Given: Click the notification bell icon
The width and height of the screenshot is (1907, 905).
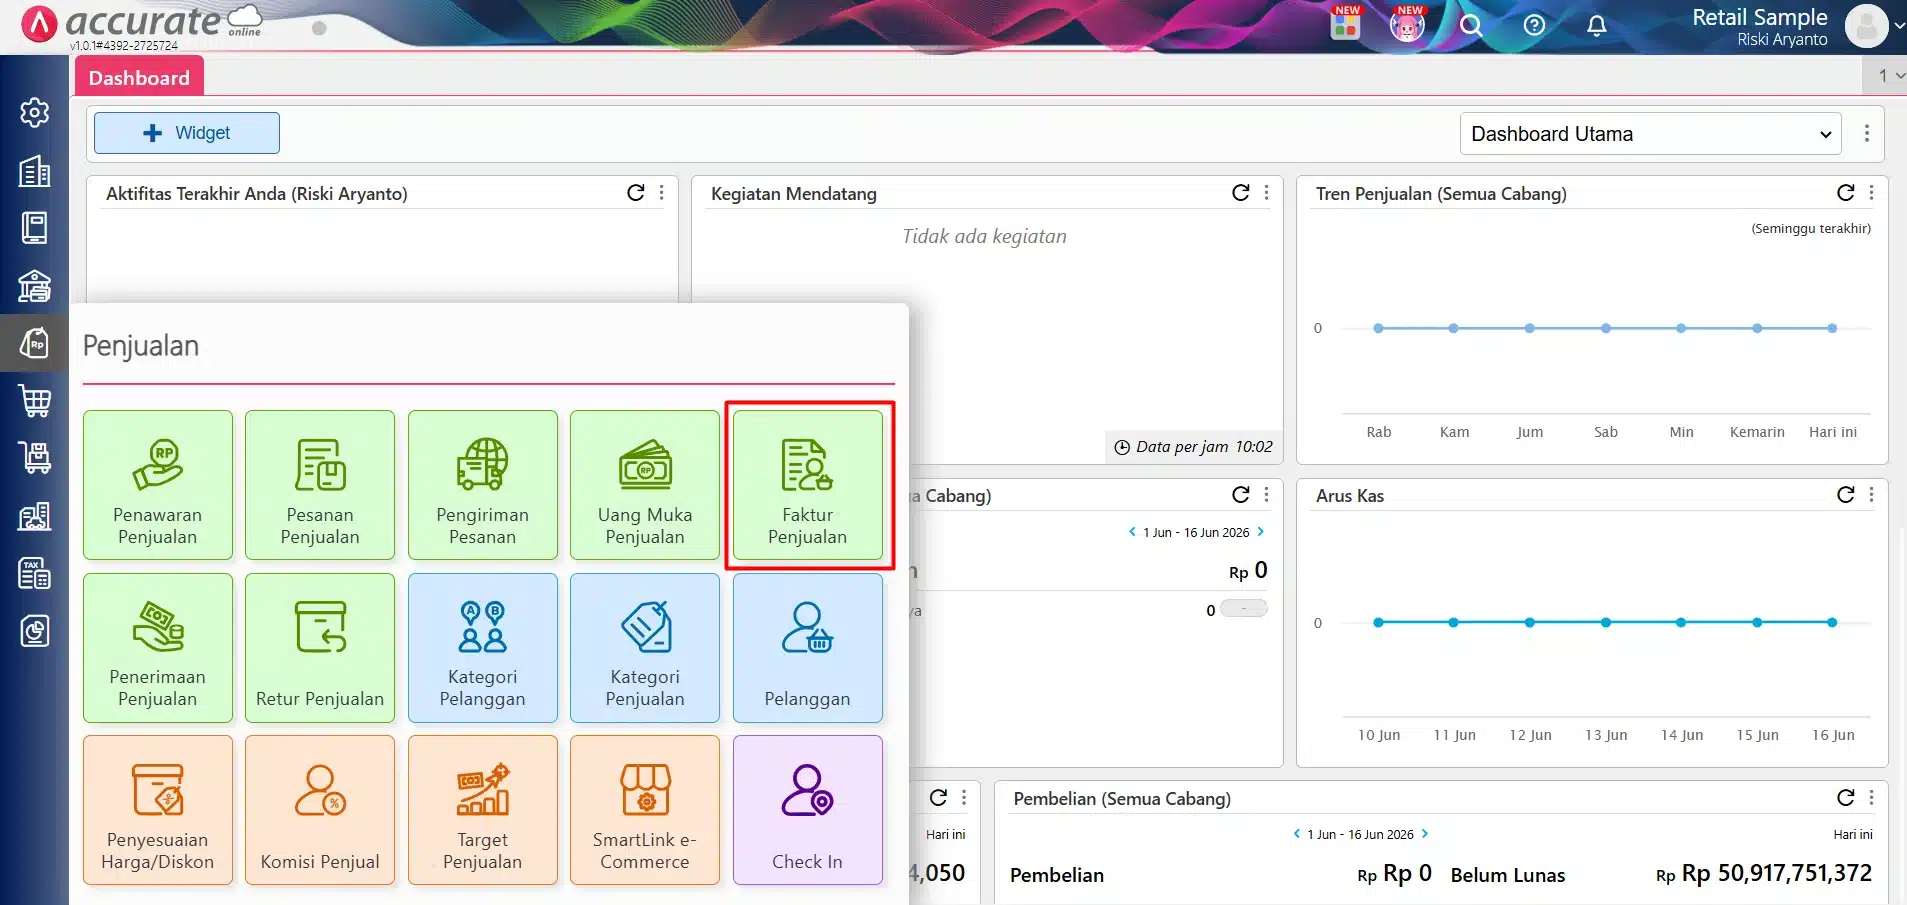Looking at the screenshot, I should (1597, 26).
